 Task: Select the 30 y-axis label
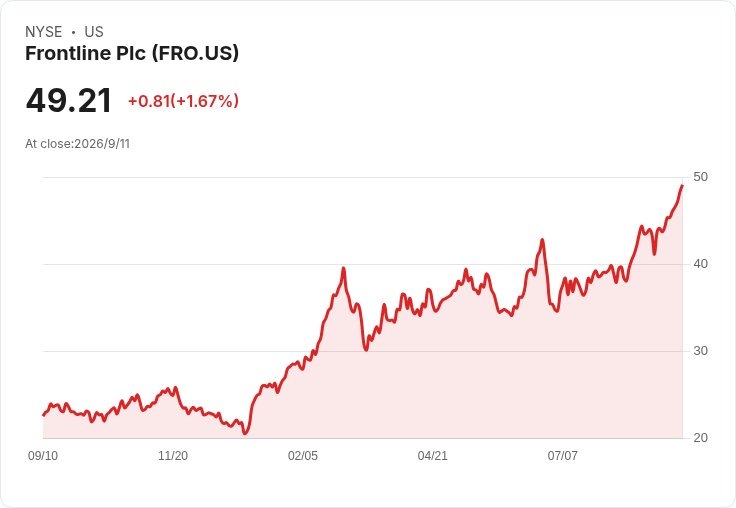(x=700, y=351)
